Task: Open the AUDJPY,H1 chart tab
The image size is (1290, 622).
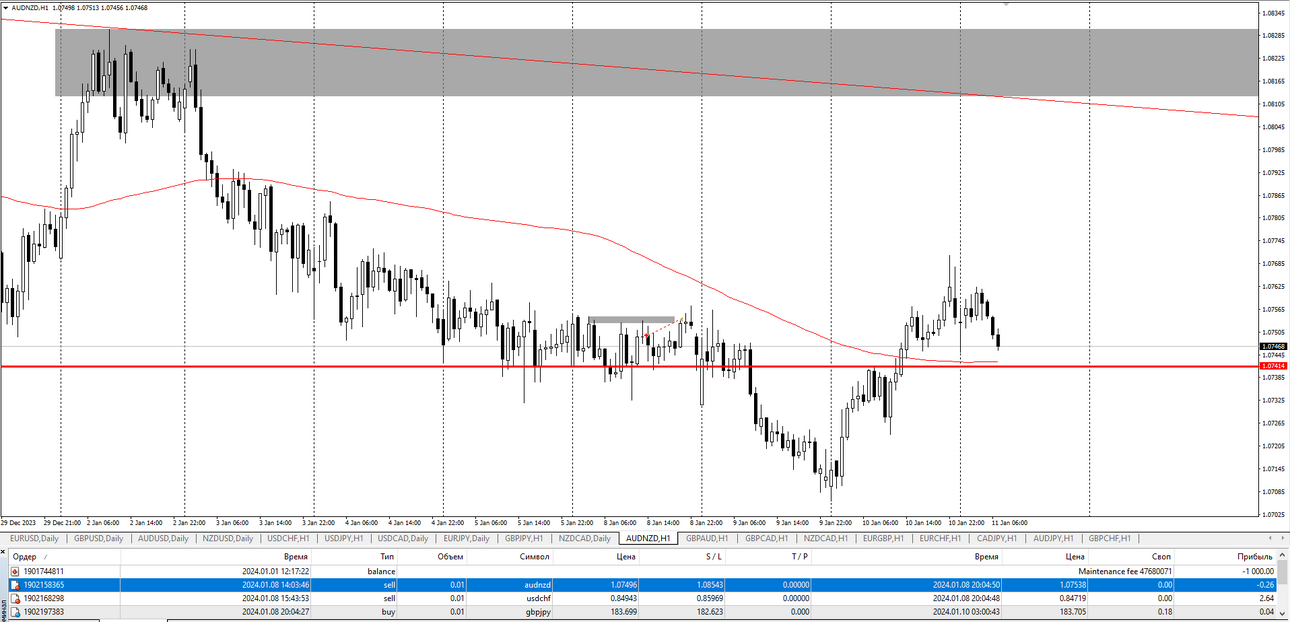Action: (1055, 538)
